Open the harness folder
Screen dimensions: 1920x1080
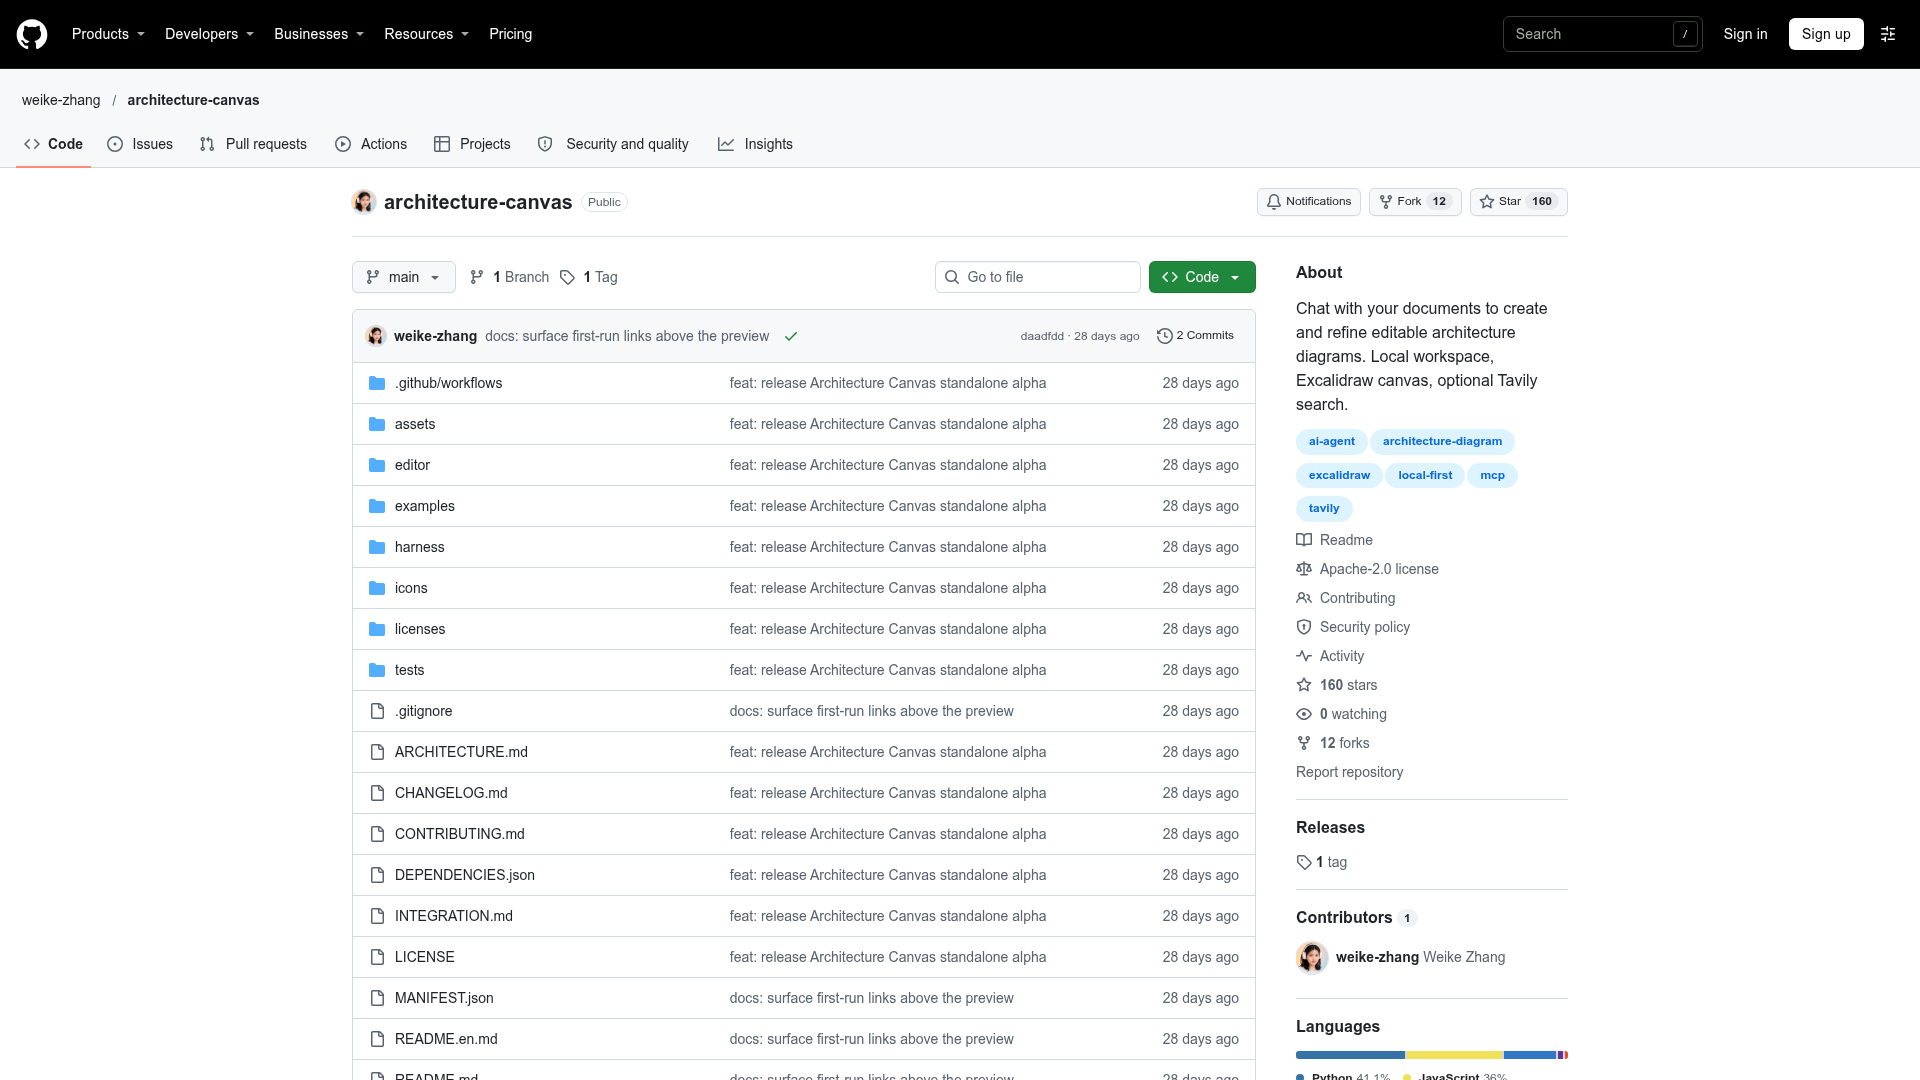pyautogui.click(x=419, y=547)
